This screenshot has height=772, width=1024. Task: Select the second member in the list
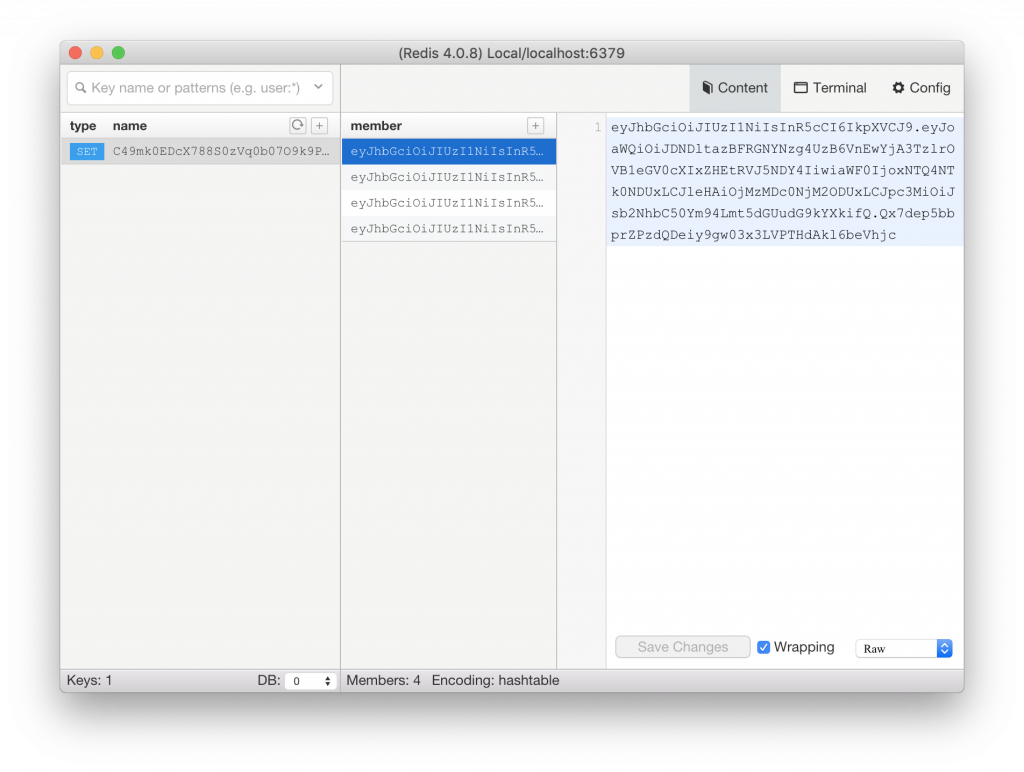[449, 177]
